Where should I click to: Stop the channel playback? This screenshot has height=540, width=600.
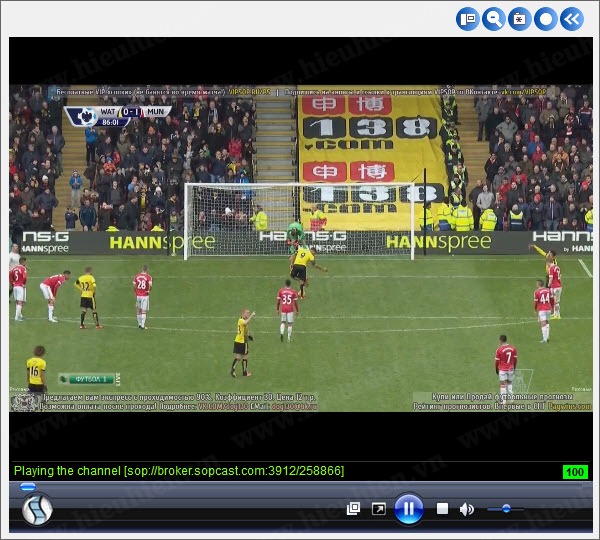pyautogui.click(x=442, y=509)
